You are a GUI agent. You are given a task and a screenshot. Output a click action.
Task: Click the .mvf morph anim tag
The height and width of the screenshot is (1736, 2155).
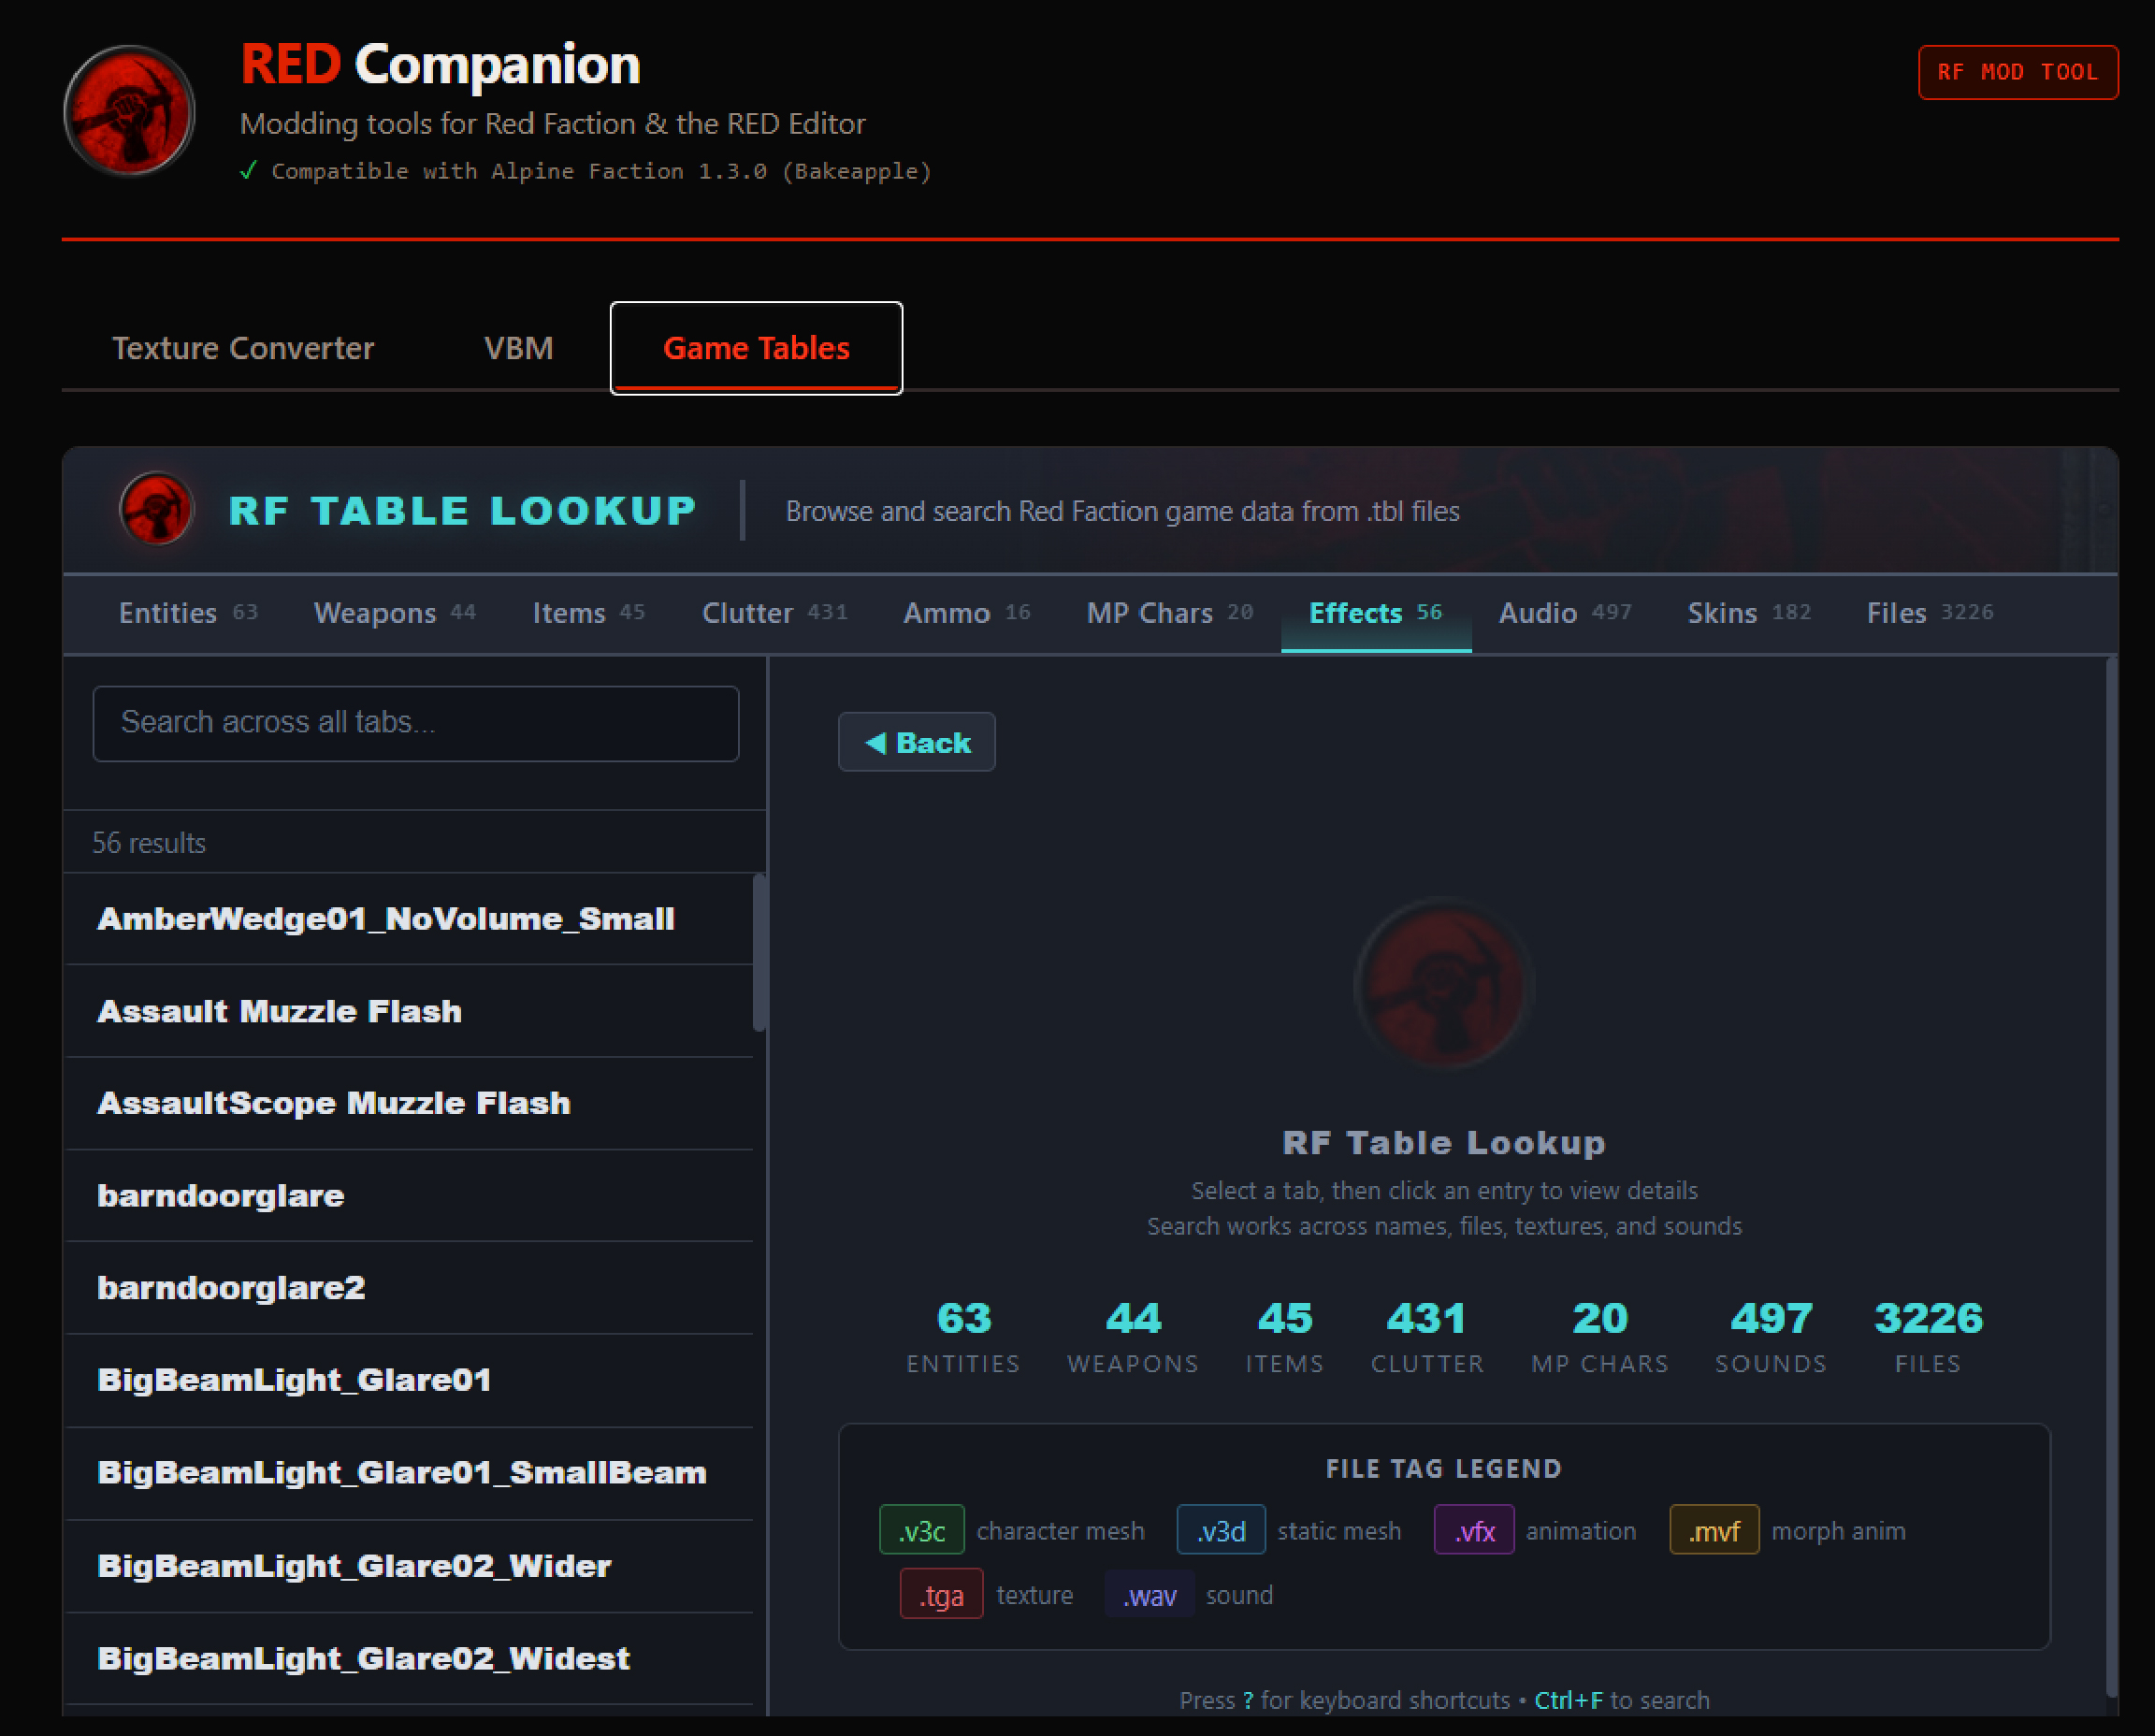pos(1713,1530)
